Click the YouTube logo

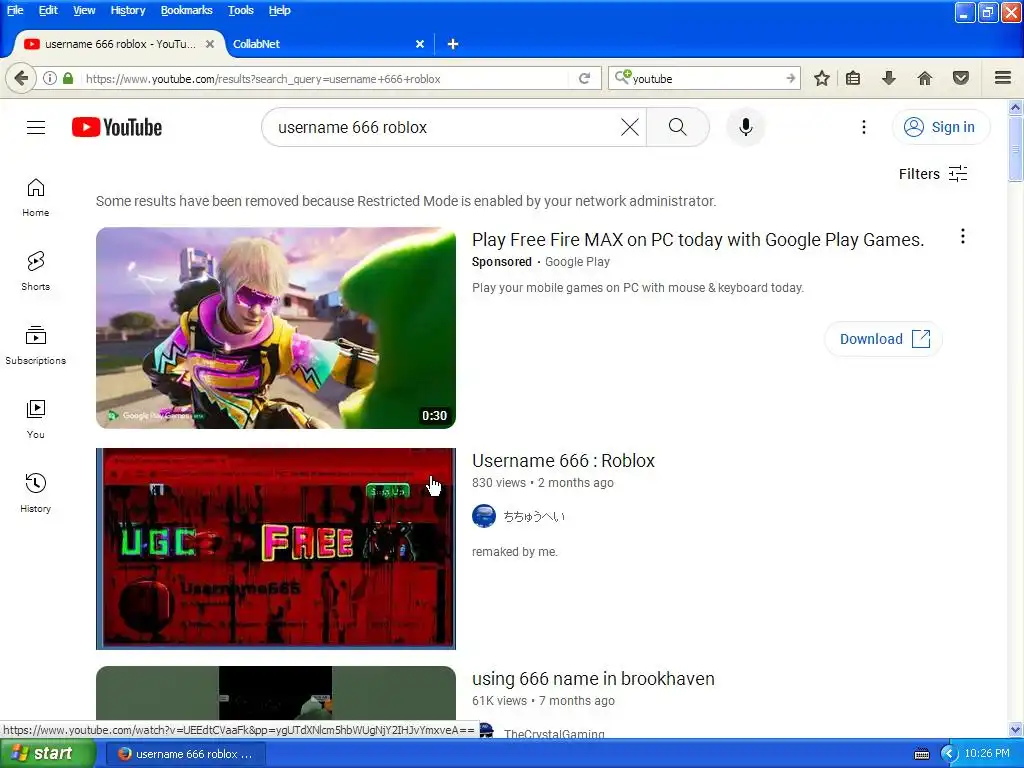[117, 127]
